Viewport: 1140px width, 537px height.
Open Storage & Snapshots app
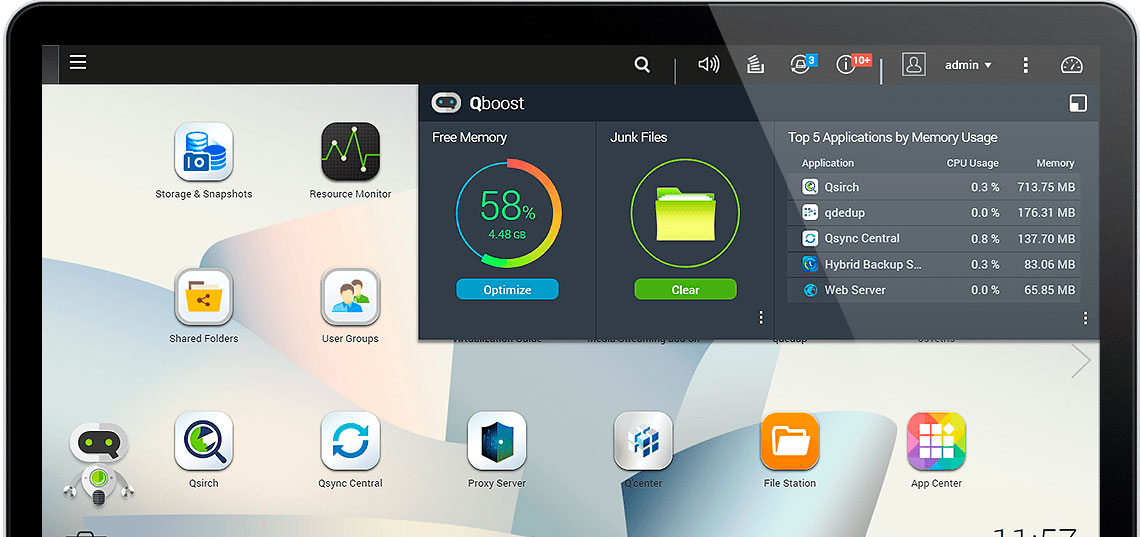(x=204, y=153)
